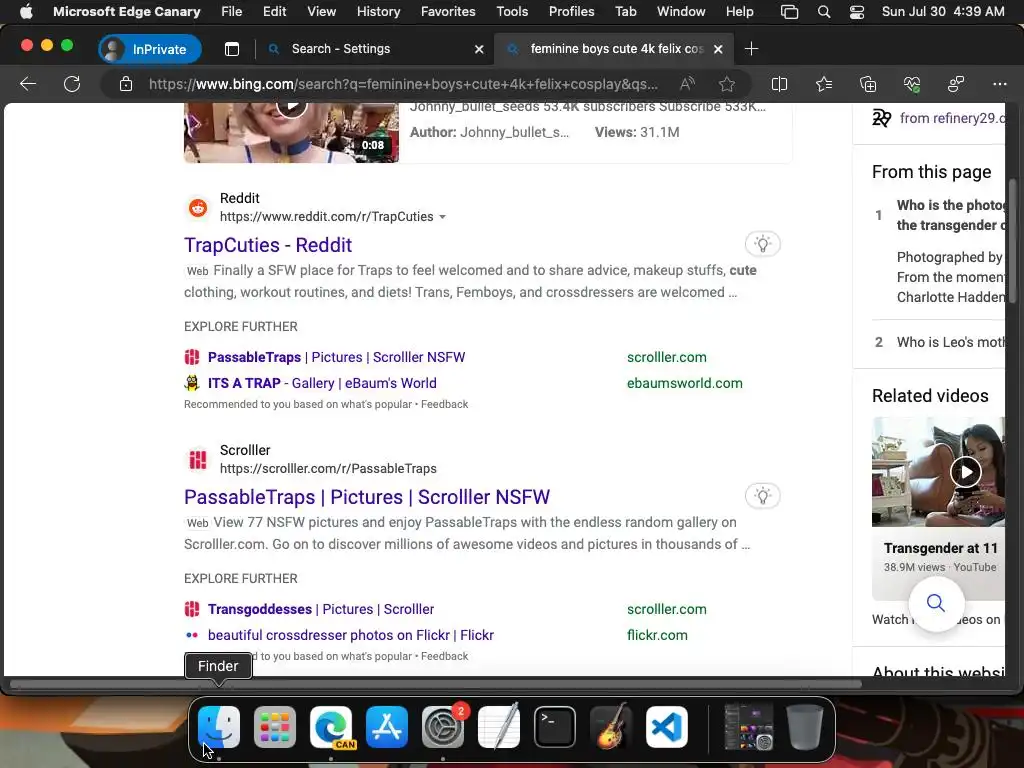Reload the Bing search page
The image size is (1024, 768).
point(72,84)
